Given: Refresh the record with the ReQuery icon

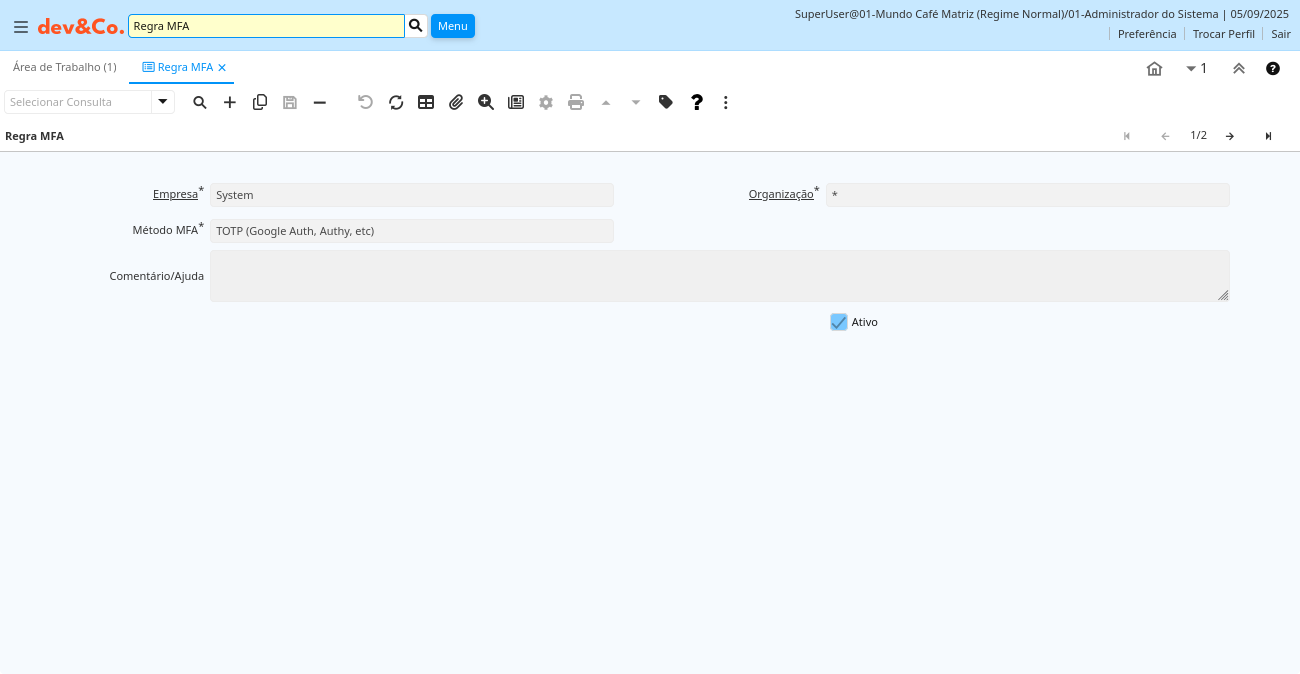Looking at the screenshot, I should click(x=396, y=102).
